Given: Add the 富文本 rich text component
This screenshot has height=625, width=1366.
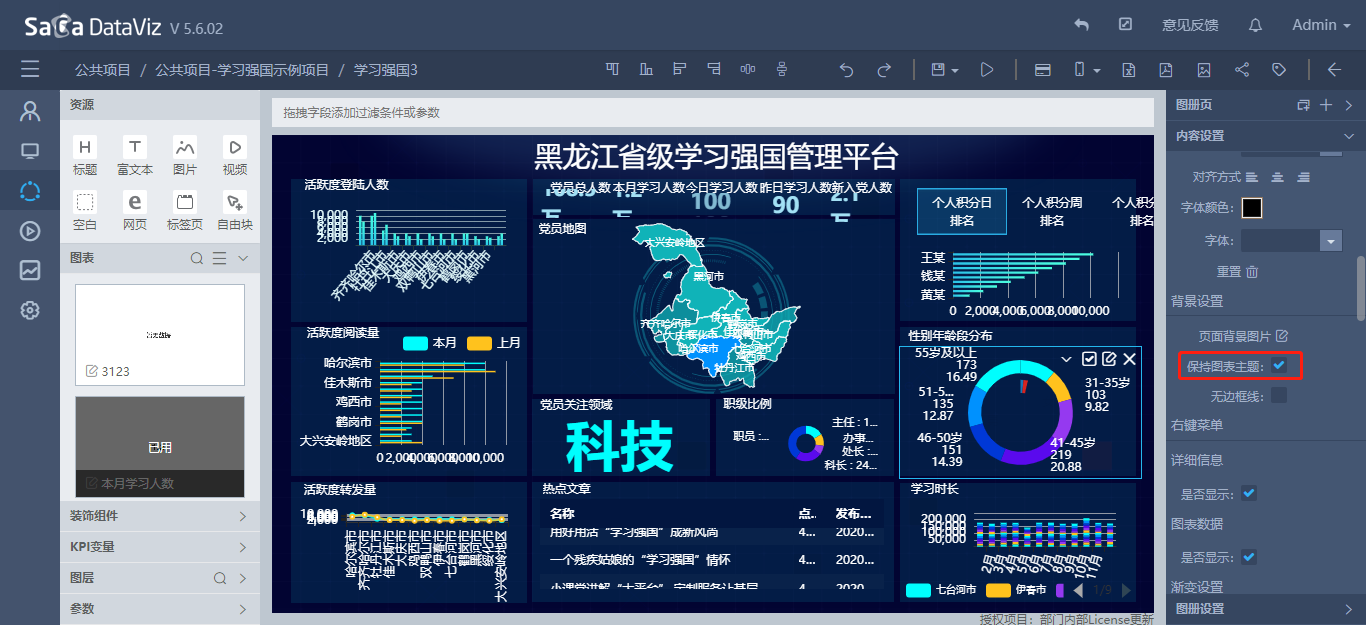Looking at the screenshot, I should [135, 155].
